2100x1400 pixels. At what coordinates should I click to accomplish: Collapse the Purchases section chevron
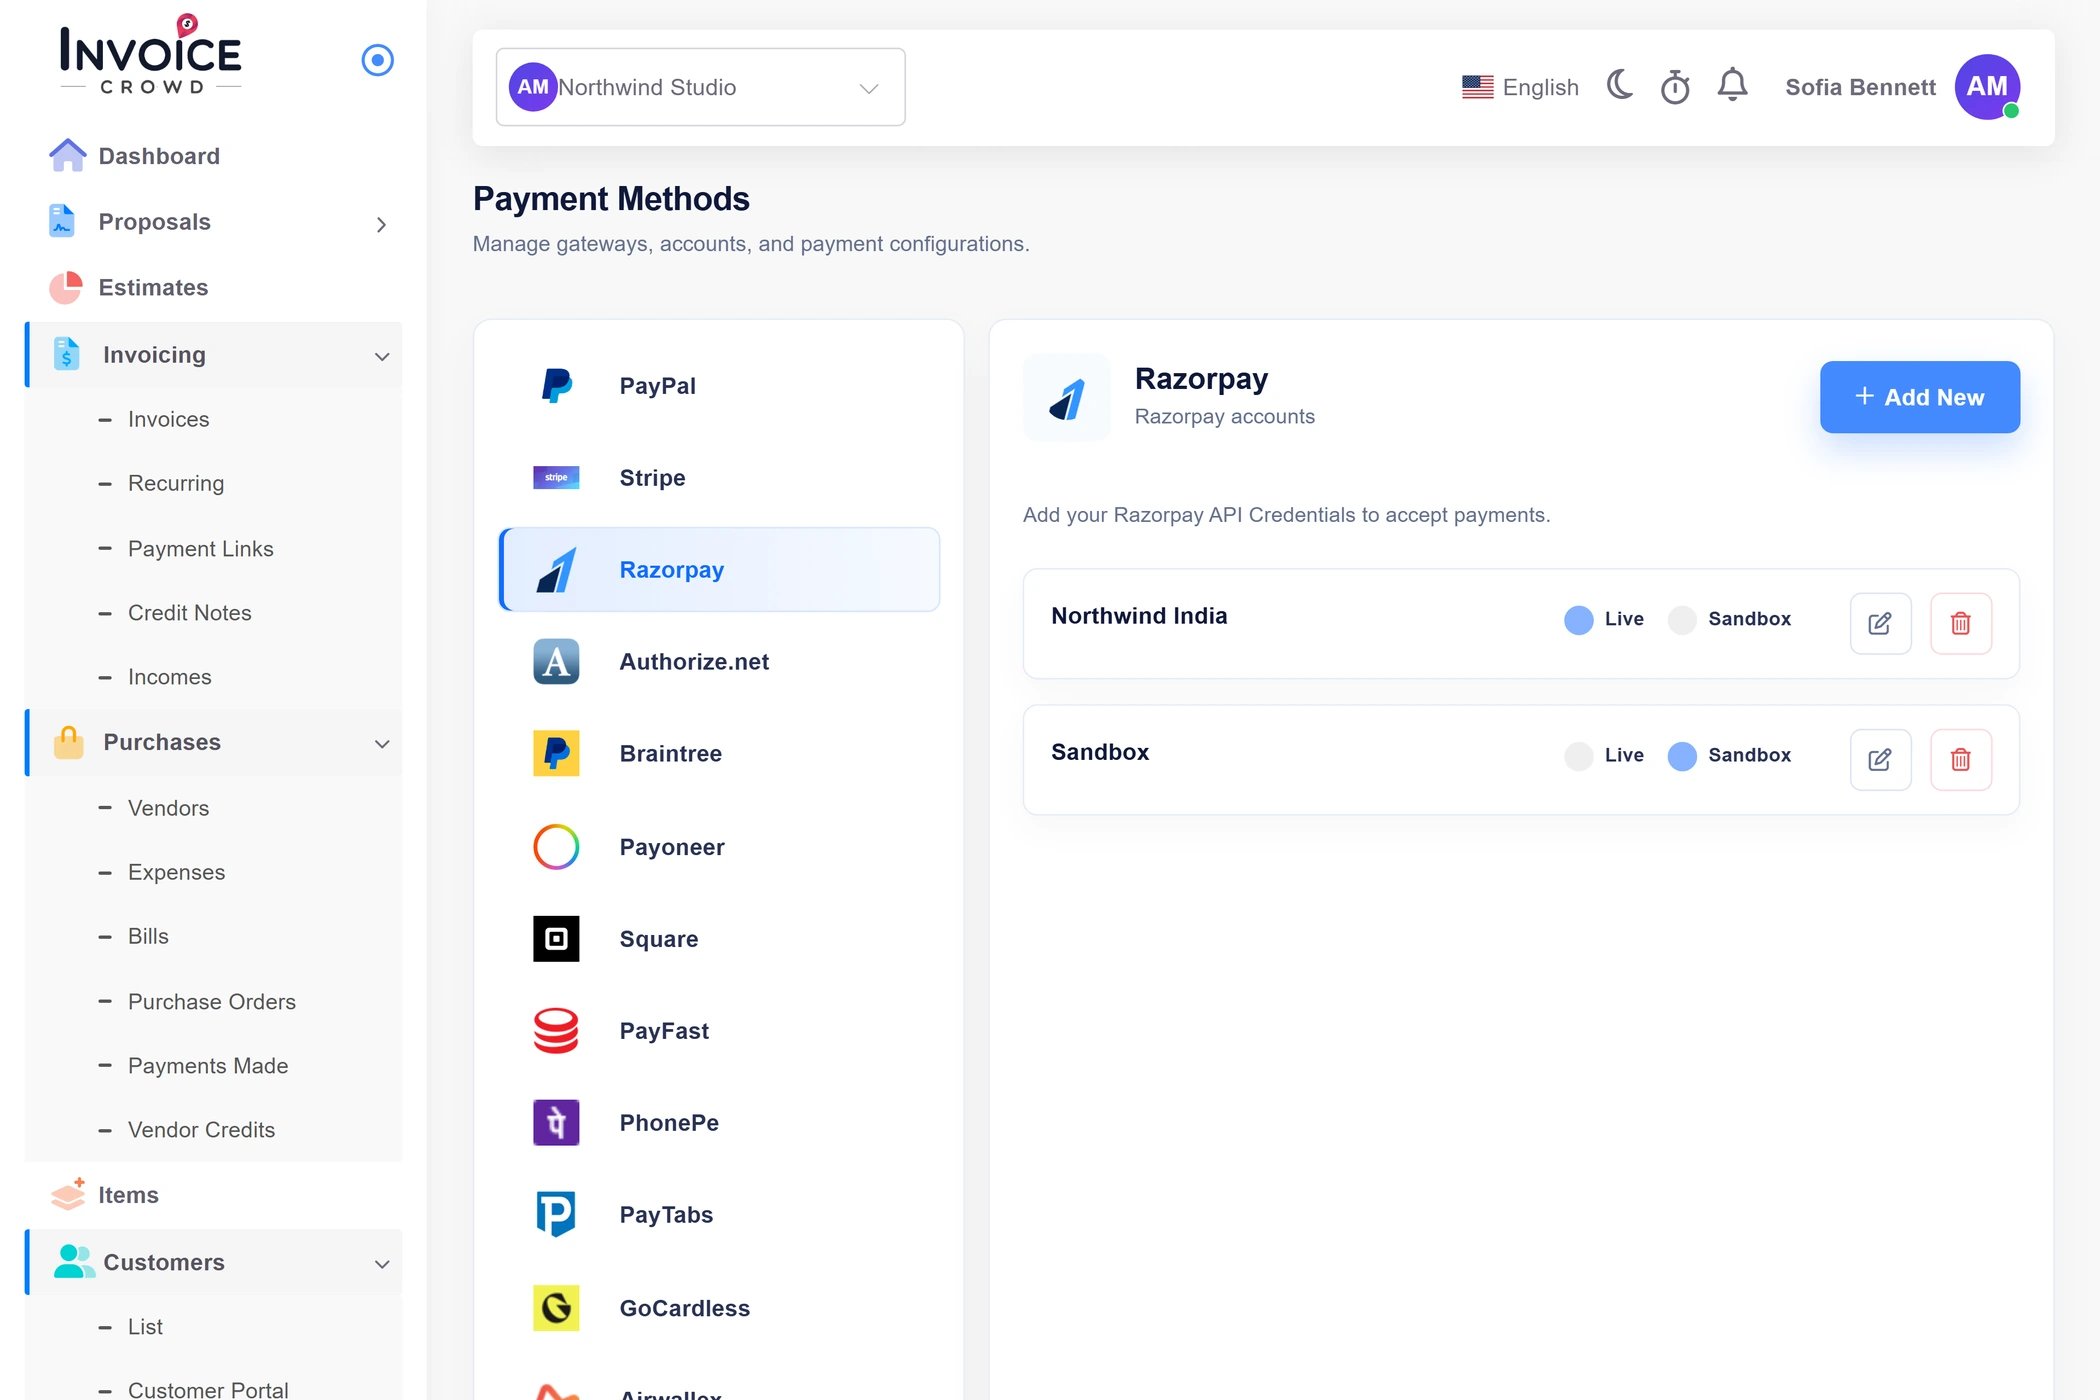[x=382, y=743]
